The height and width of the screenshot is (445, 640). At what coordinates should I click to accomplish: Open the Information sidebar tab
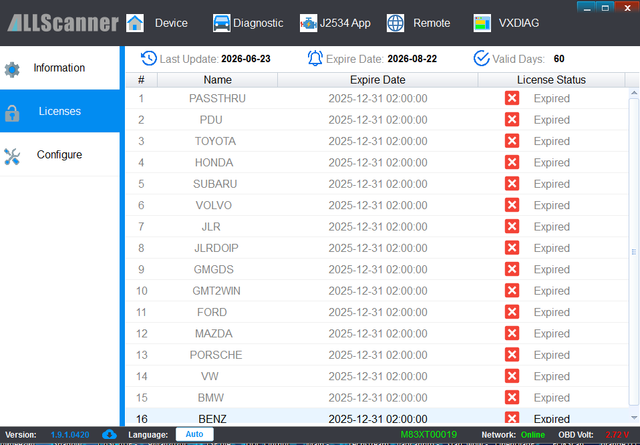pos(60,68)
